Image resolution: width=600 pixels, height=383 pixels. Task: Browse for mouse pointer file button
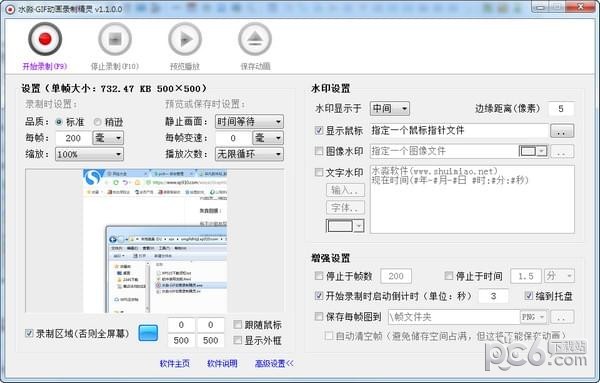pos(562,131)
